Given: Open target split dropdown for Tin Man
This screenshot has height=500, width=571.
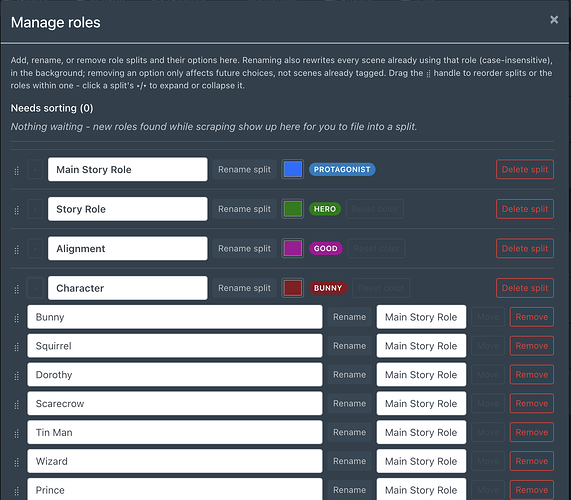Looking at the screenshot, I should point(421,432).
